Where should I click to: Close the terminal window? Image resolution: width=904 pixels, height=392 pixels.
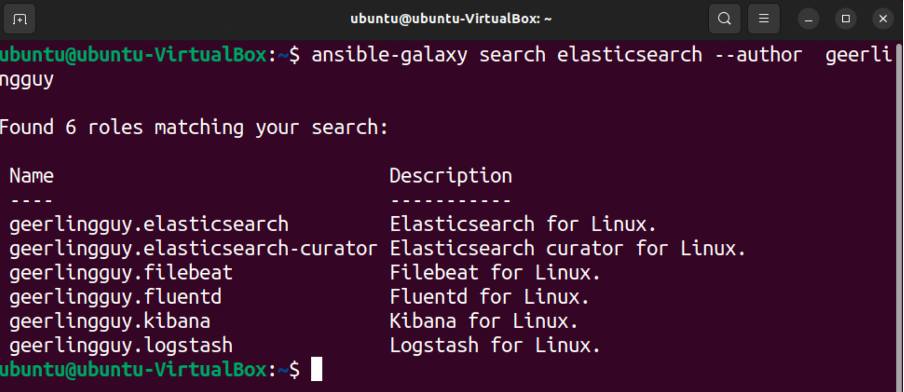[883, 19]
